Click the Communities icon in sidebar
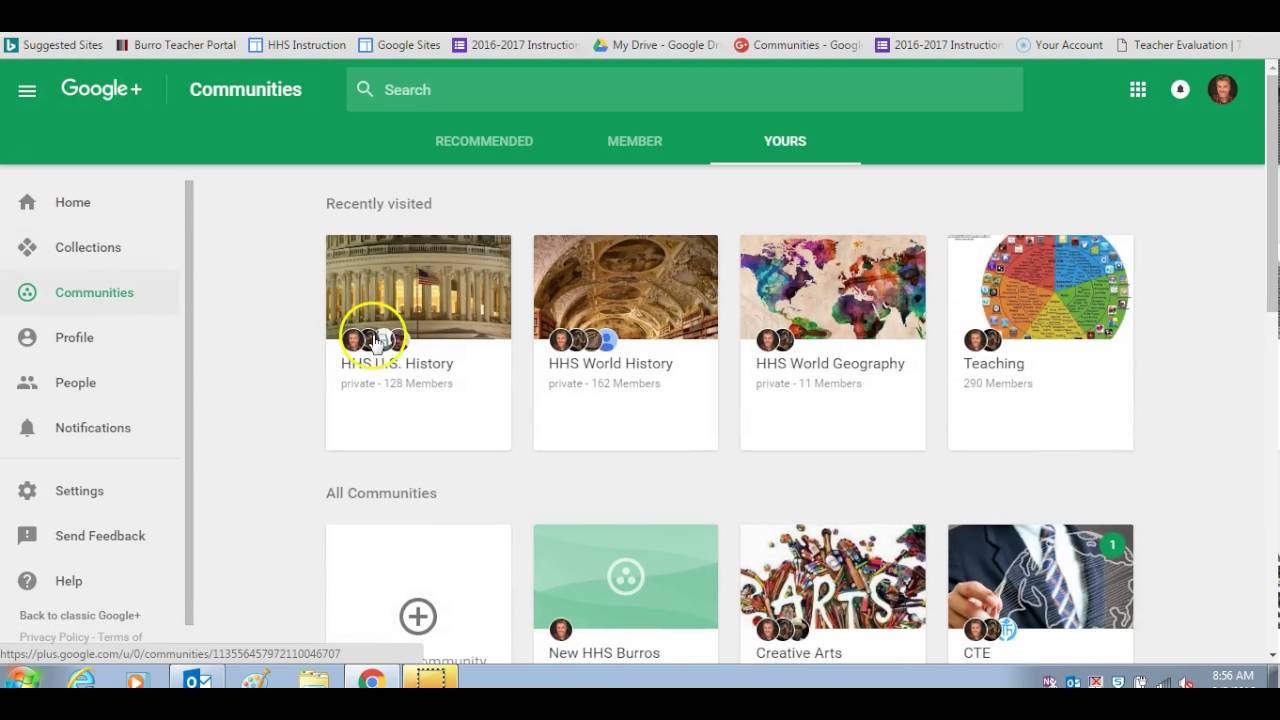This screenshot has width=1280, height=720. point(27,292)
